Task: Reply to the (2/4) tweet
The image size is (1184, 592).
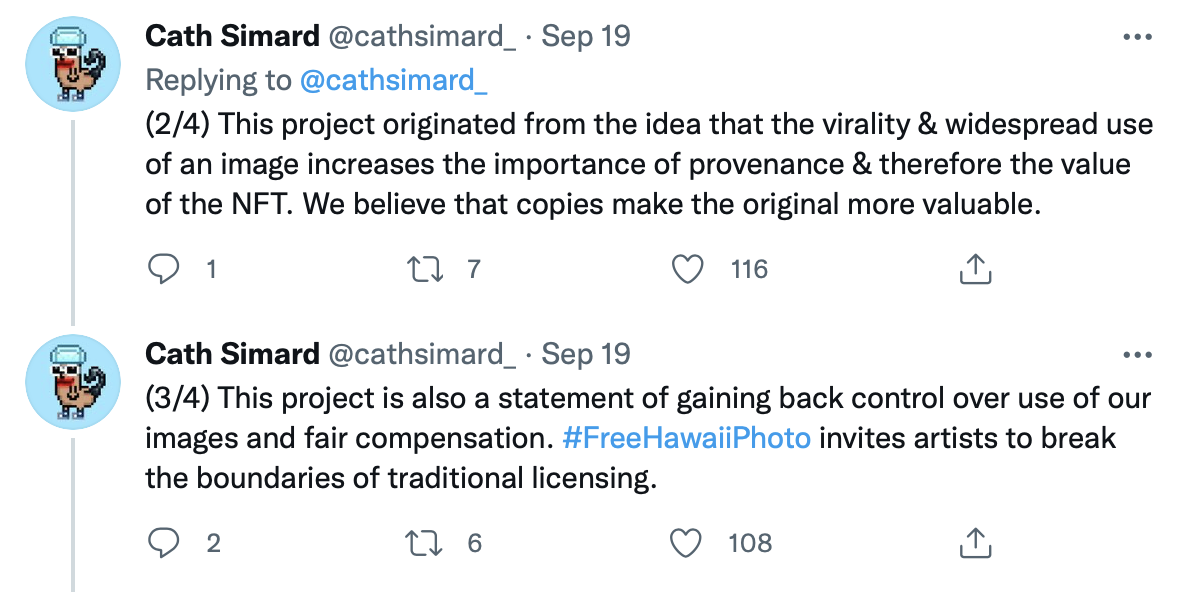Action: click(164, 268)
